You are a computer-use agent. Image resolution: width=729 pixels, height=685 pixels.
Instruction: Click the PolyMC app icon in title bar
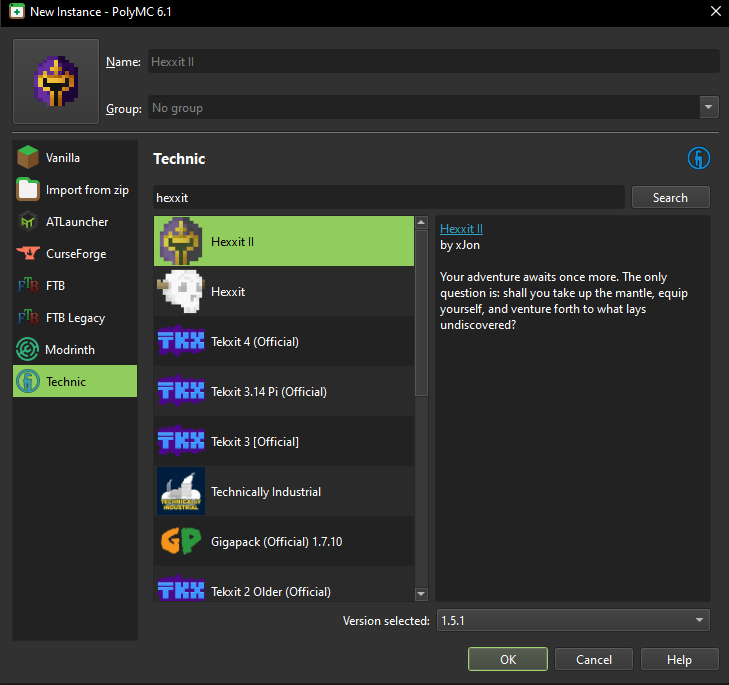pos(17,11)
